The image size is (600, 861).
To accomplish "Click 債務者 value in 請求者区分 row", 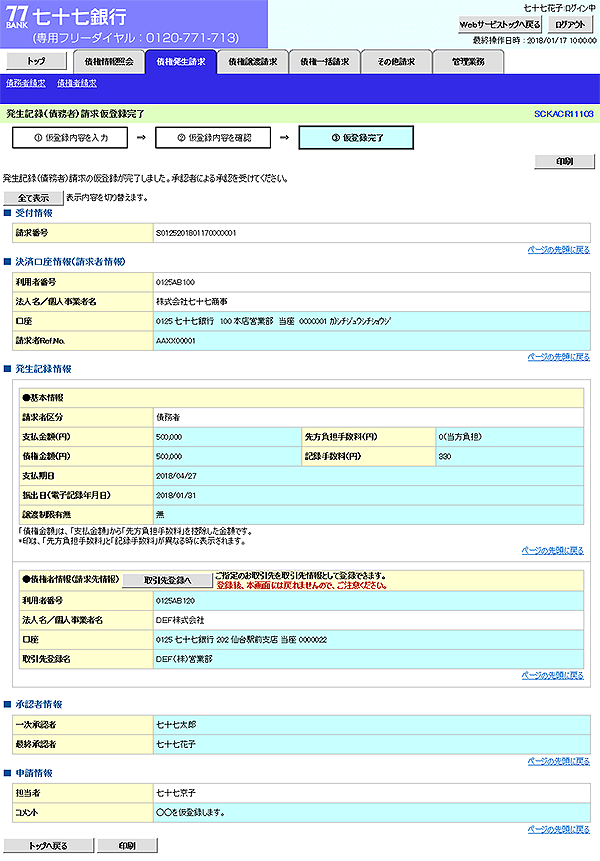I will pos(168,417).
